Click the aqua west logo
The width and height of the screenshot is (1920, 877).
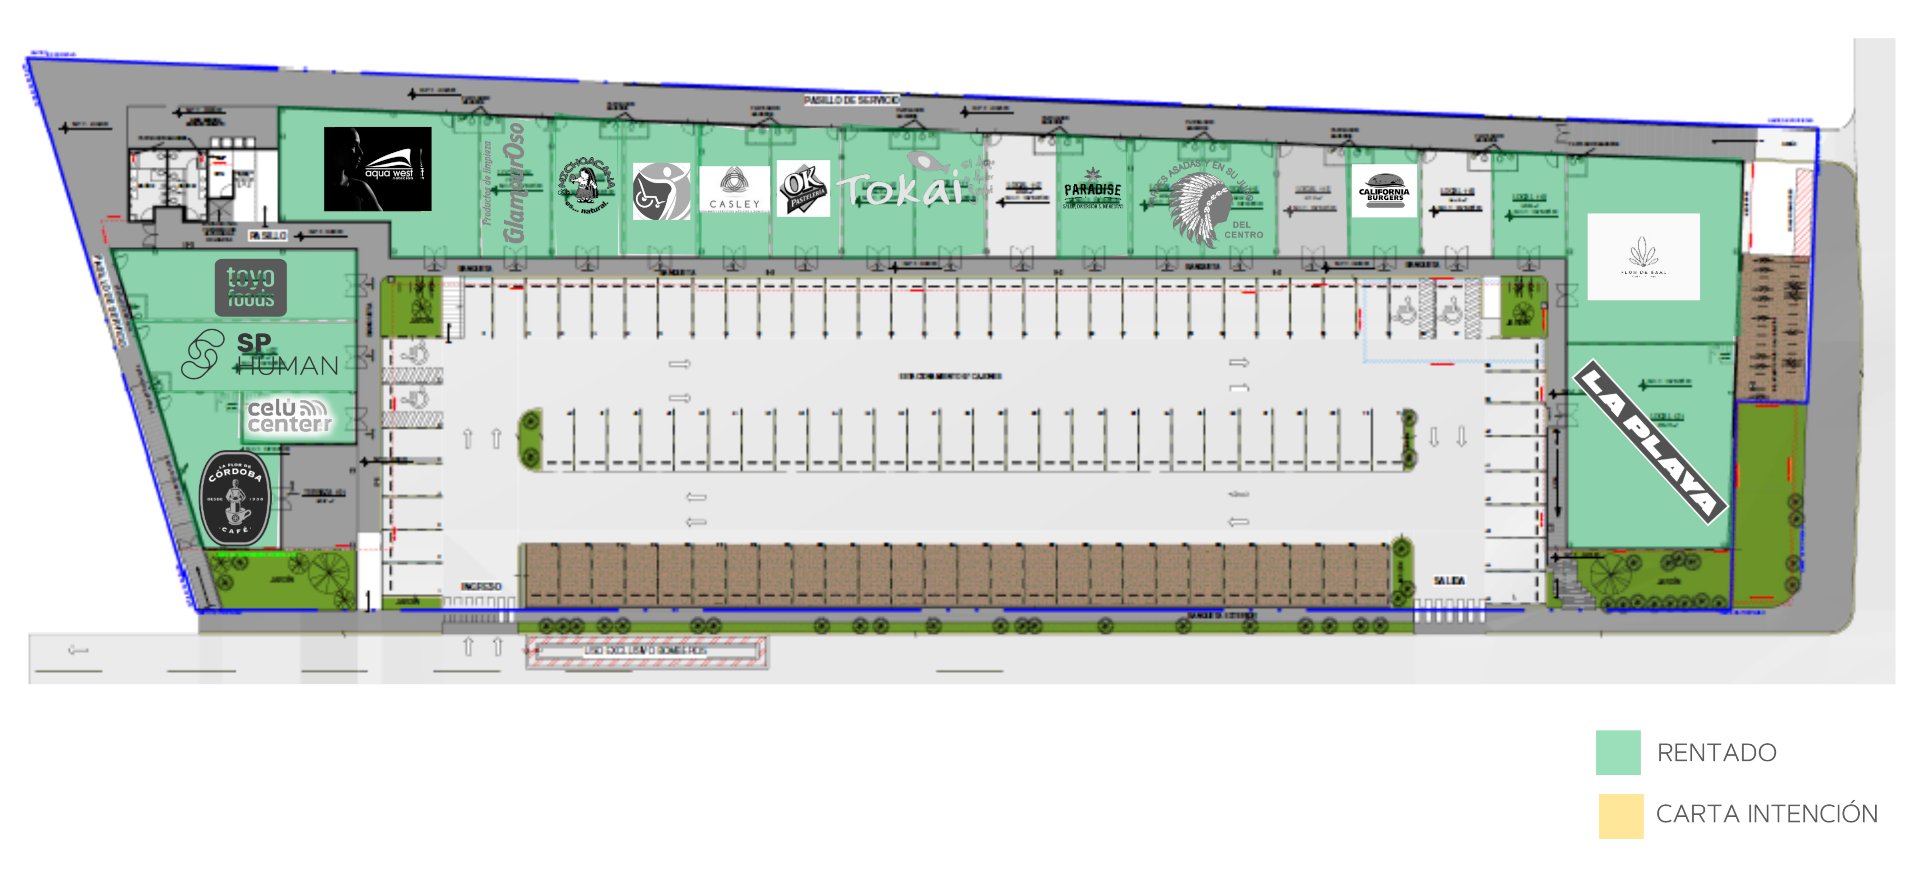point(378,169)
